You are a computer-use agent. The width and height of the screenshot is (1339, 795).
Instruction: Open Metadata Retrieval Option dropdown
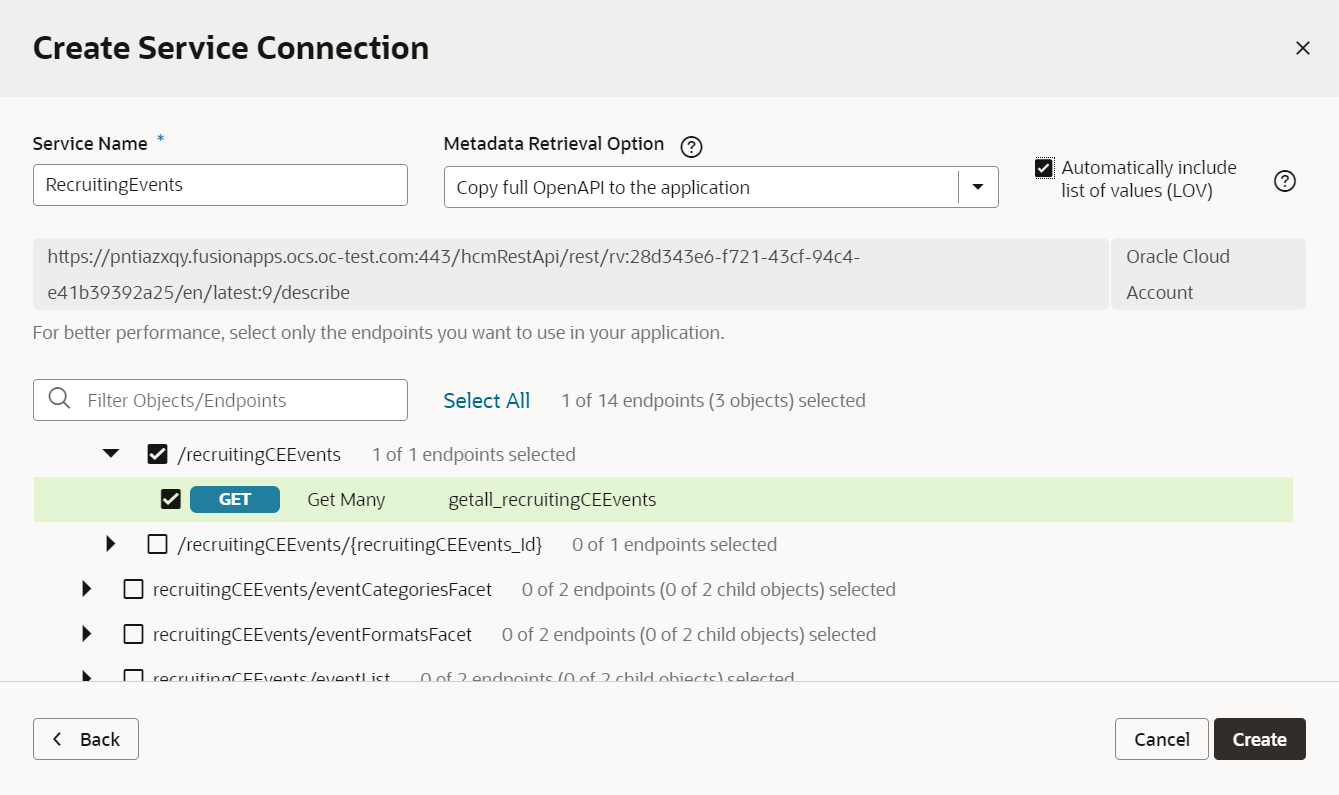click(978, 186)
